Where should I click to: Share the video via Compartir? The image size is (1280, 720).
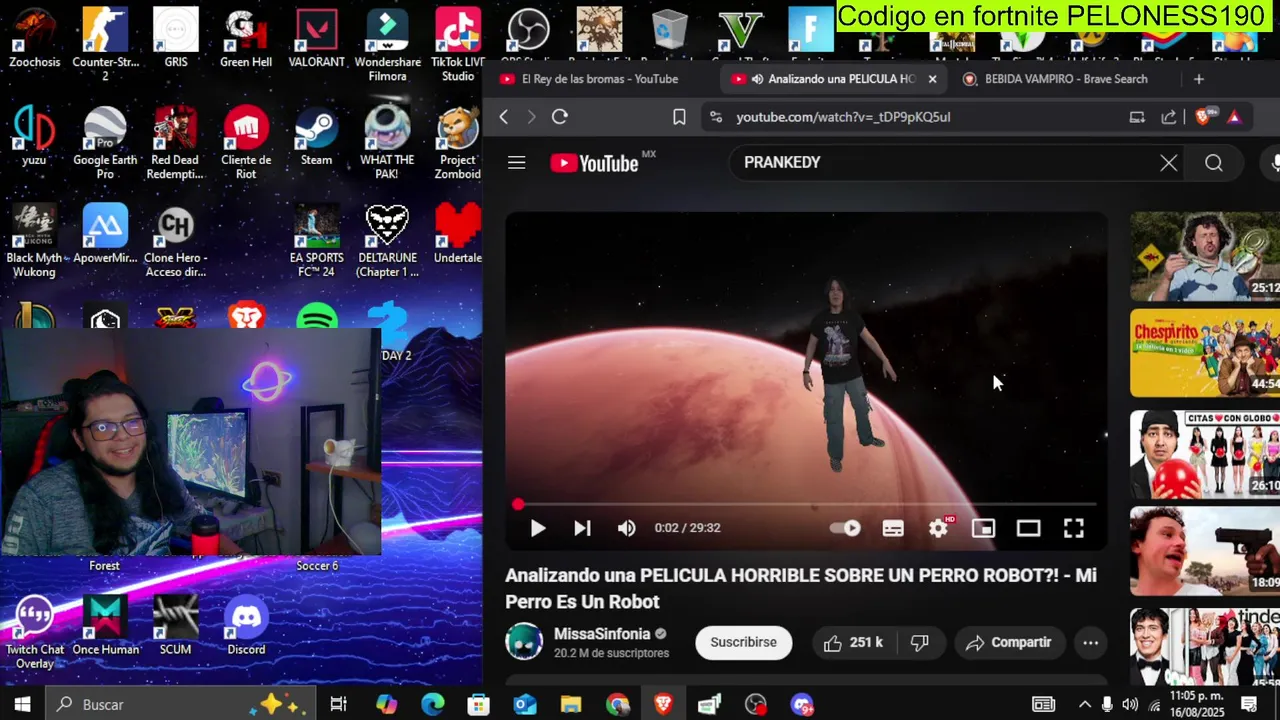click(x=1009, y=643)
